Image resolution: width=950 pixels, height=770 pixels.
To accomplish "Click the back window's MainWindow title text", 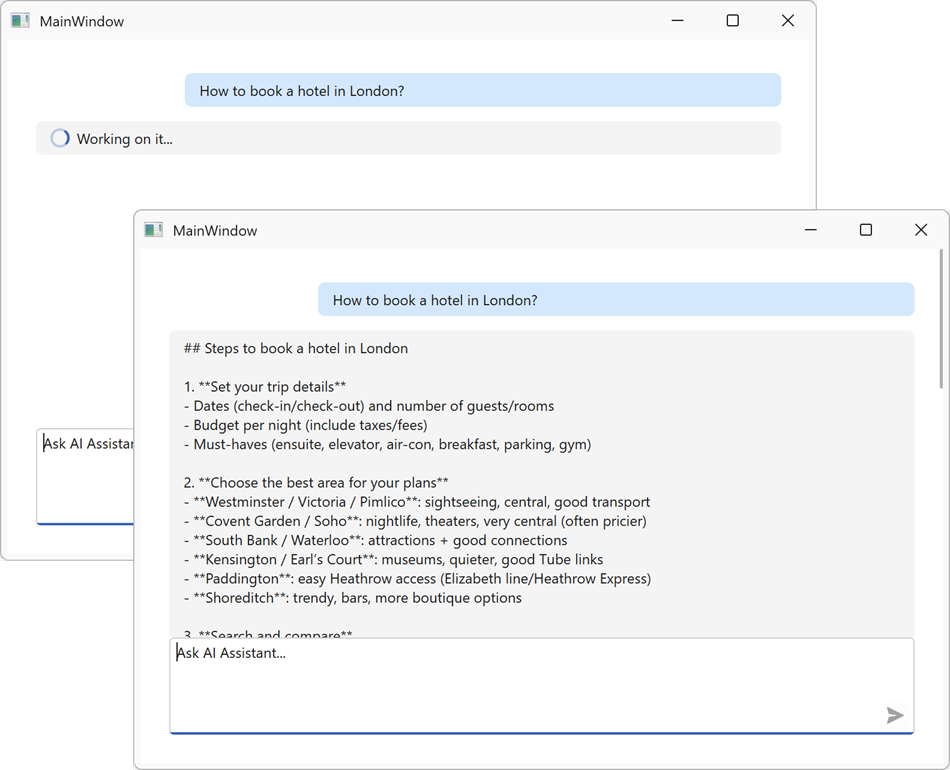I will 82,21.
